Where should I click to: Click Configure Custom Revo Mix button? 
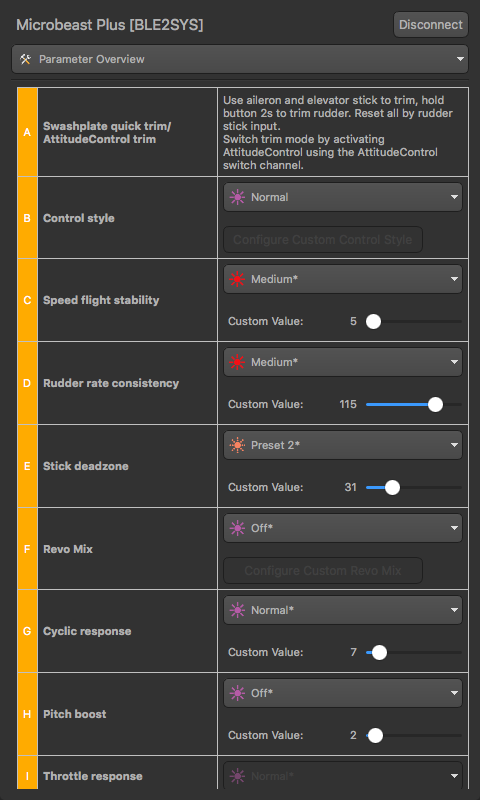(323, 570)
